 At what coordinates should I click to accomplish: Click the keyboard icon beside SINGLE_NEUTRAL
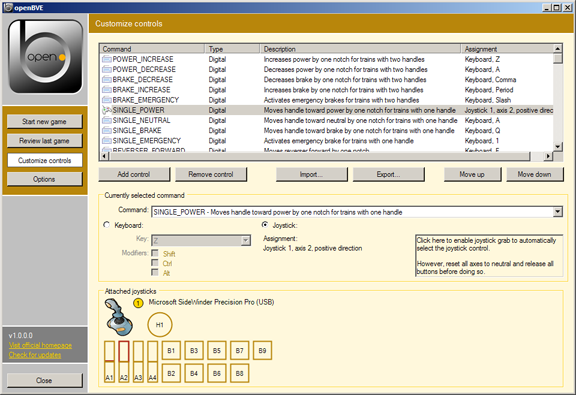click(107, 120)
